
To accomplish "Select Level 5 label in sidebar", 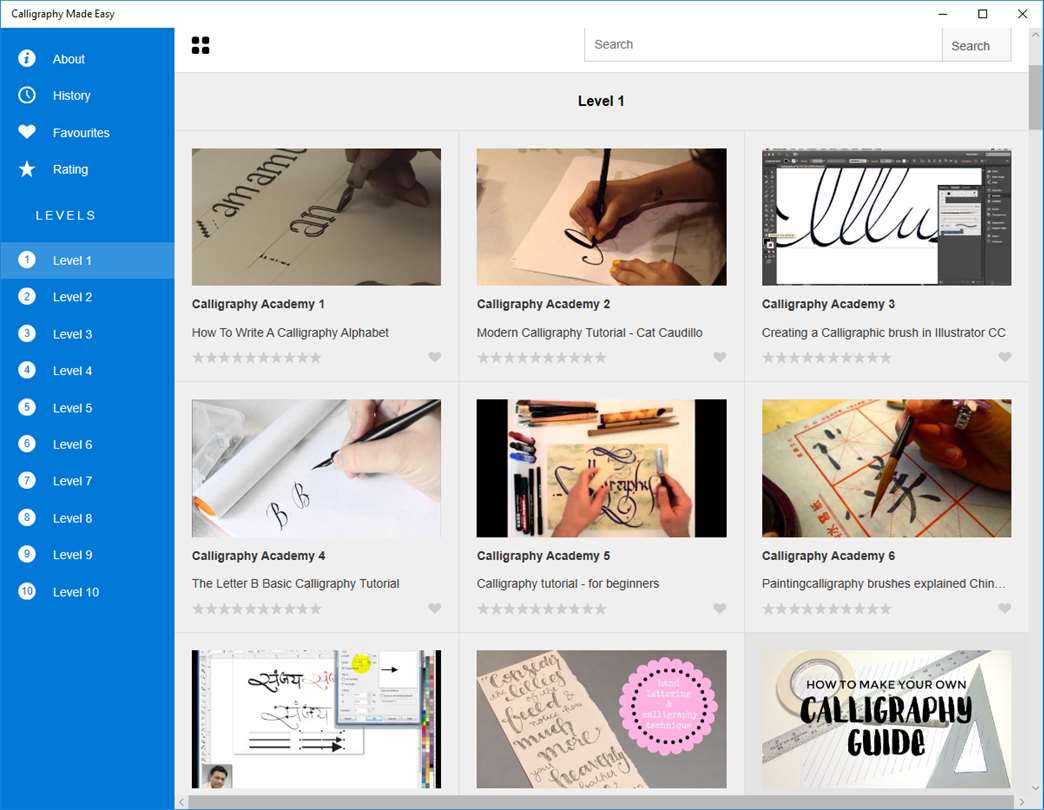I will coord(73,407).
